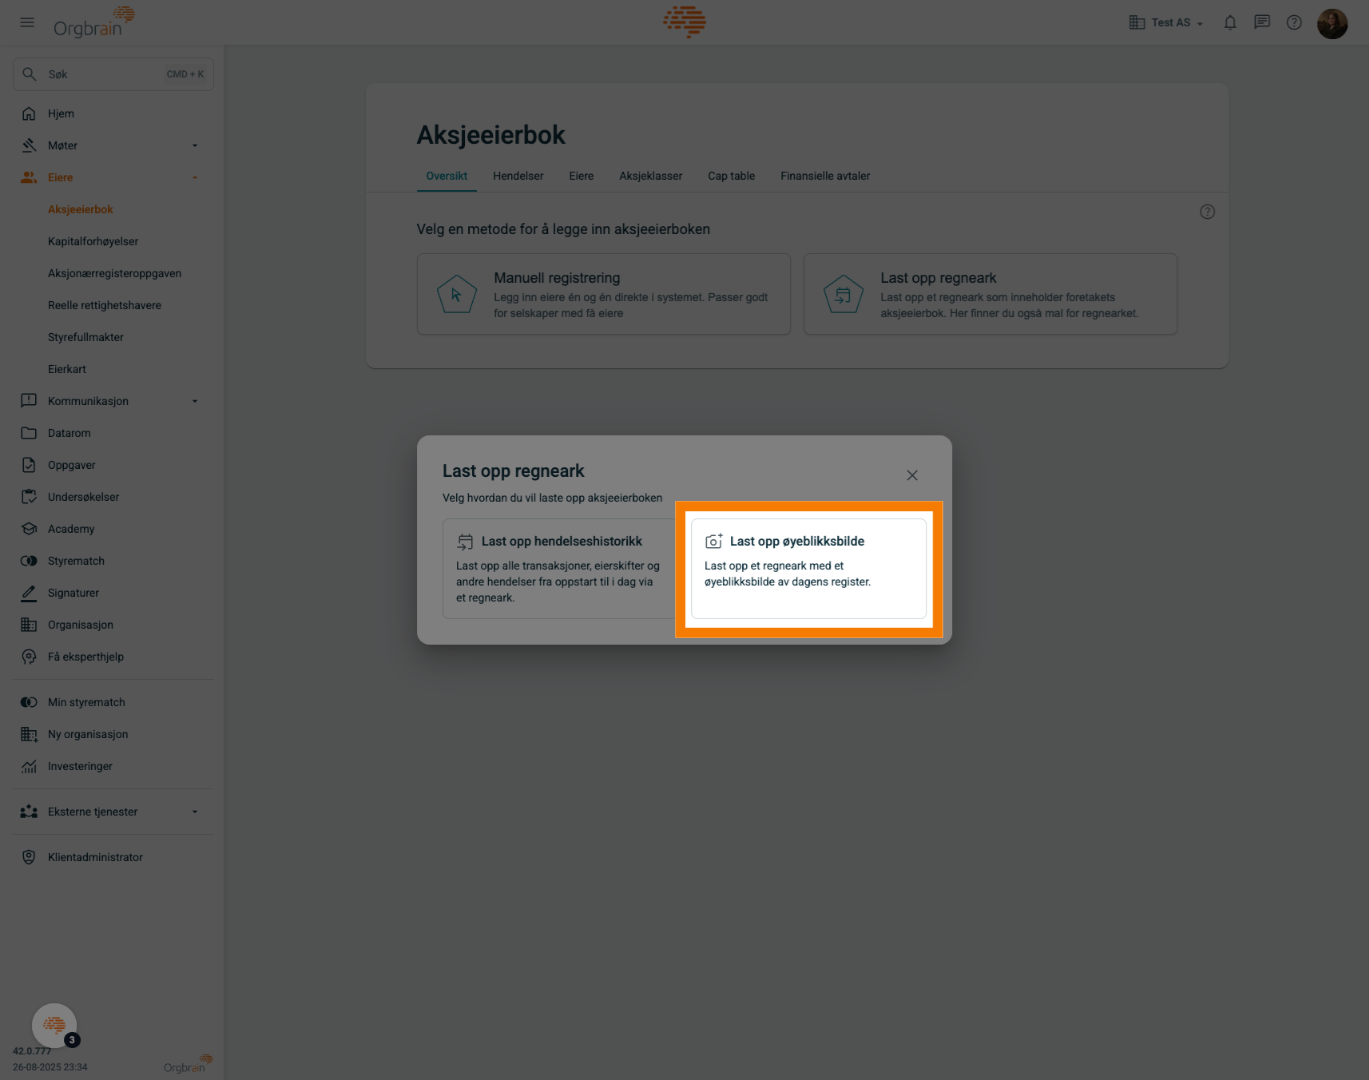Open the Test AS organisation dropdown

tap(1166, 22)
